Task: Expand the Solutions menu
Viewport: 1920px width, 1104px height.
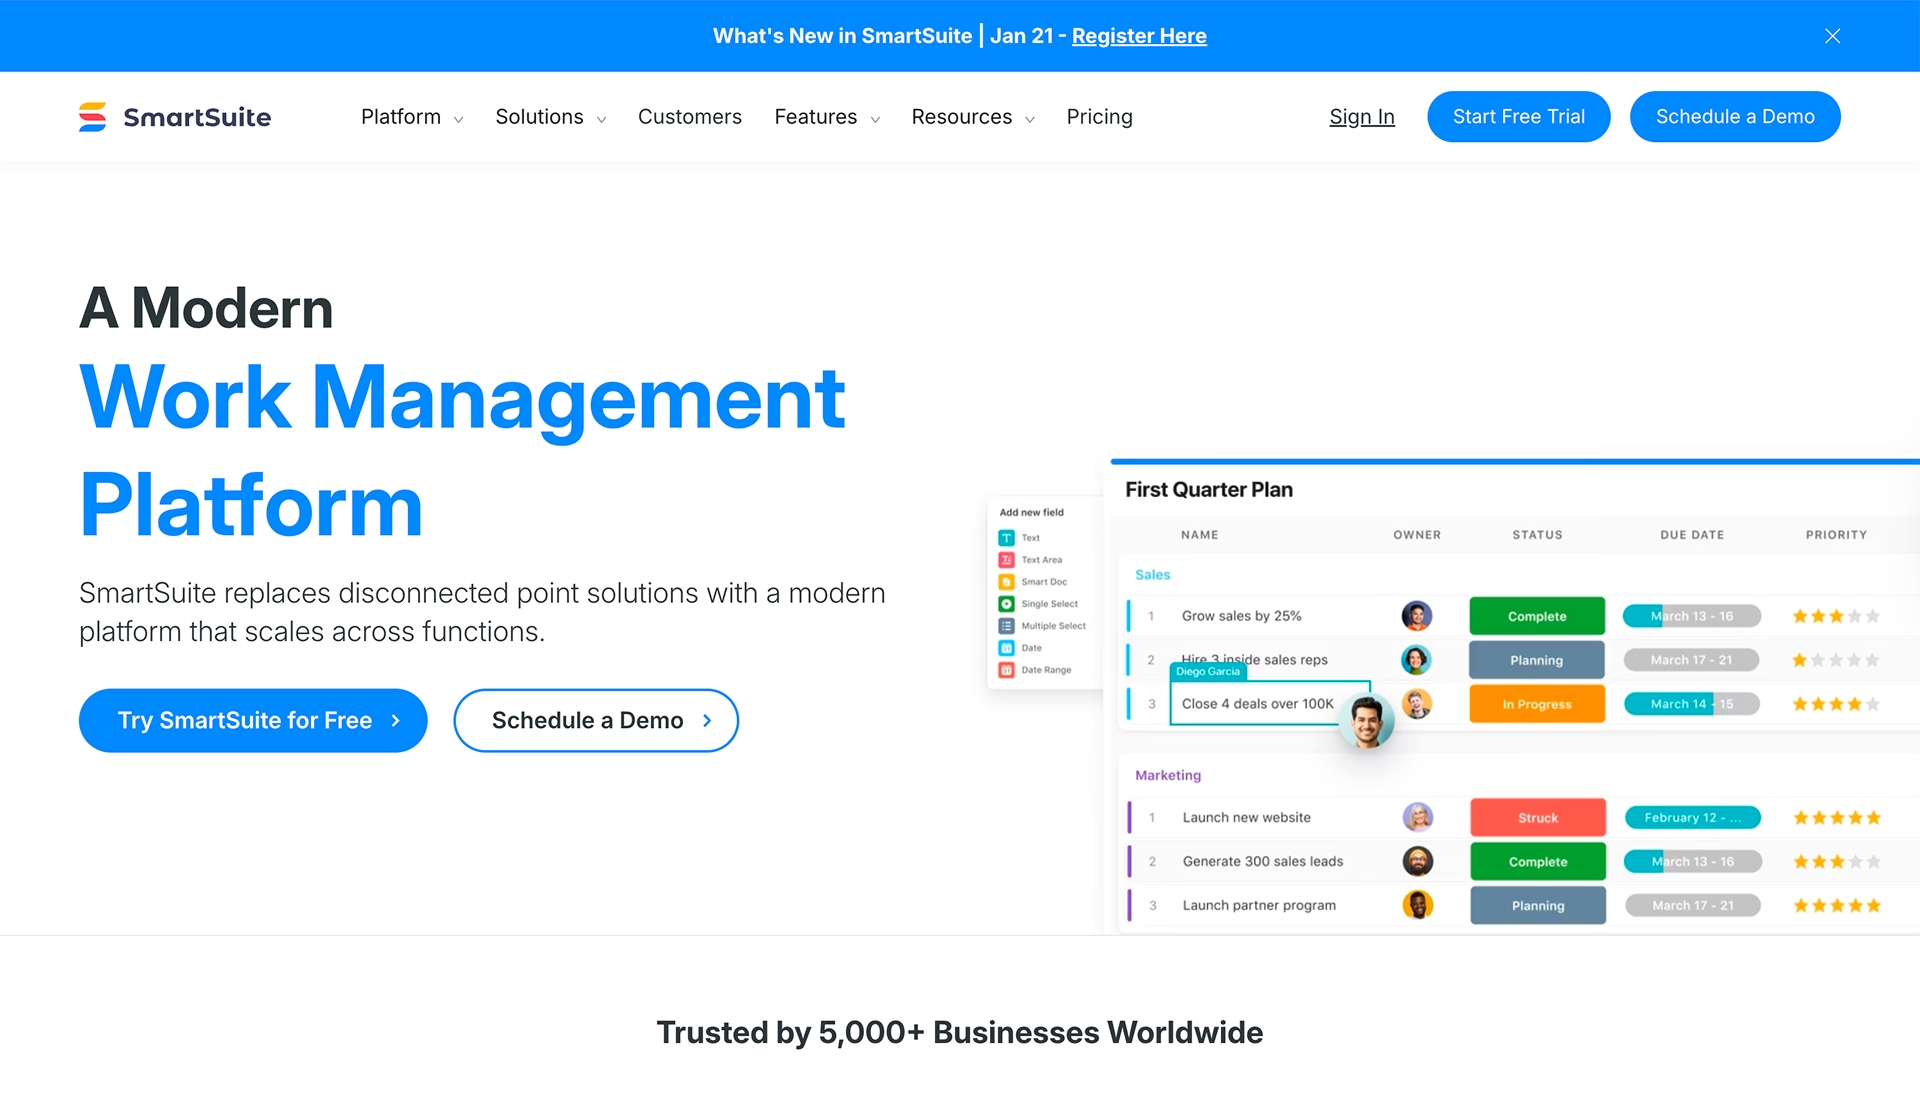Action: [550, 117]
